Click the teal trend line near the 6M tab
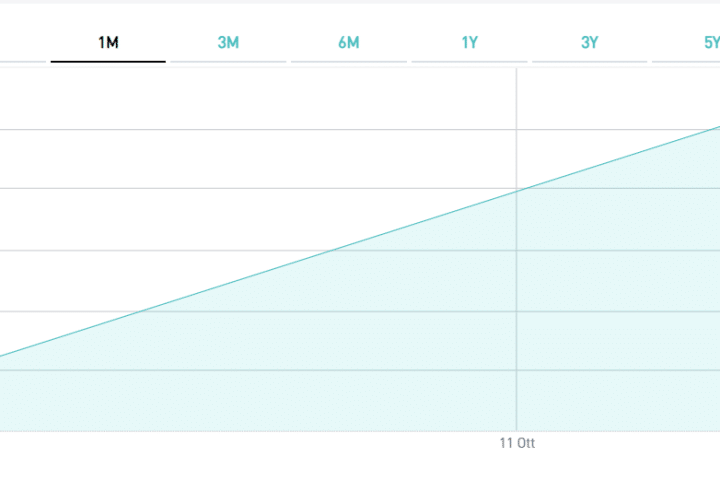The width and height of the screenshot is (720, 480). [349, 245]
